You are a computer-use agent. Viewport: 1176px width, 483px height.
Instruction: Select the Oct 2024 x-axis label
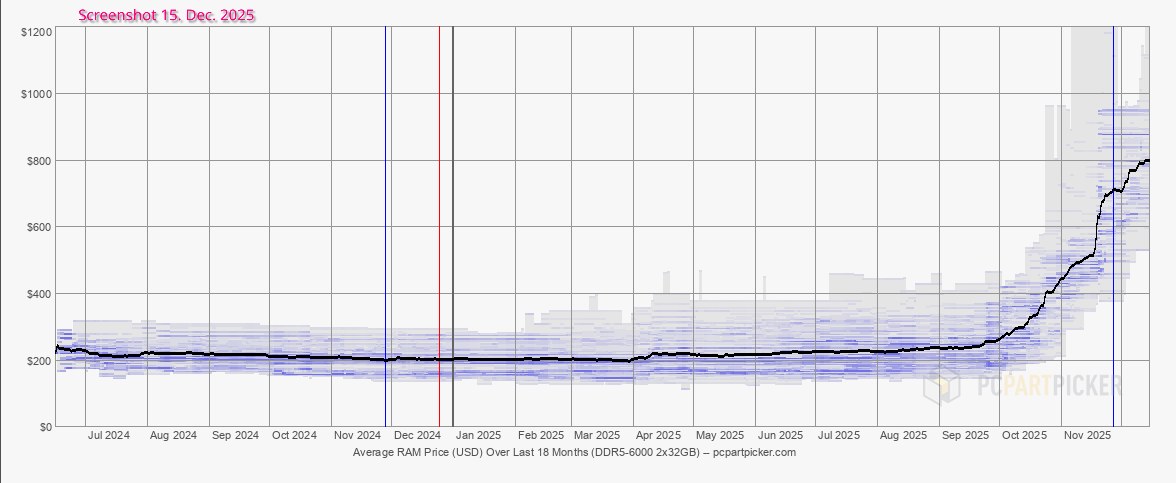click(x=294, y=435)
